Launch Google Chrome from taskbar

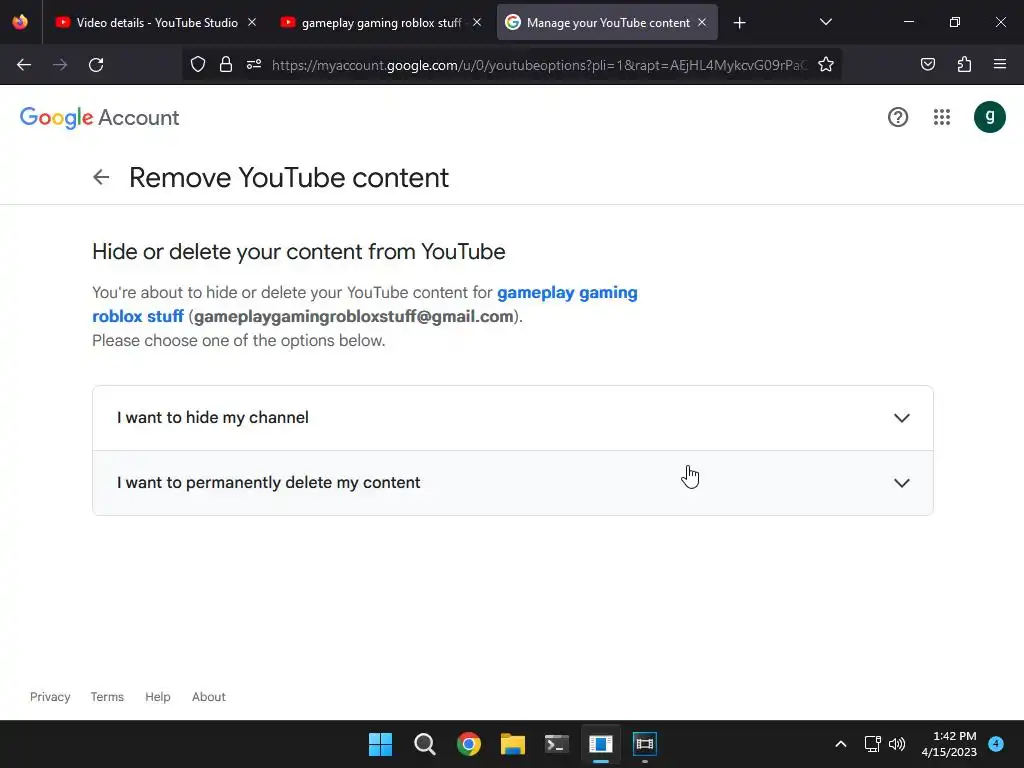coord(469,744)
